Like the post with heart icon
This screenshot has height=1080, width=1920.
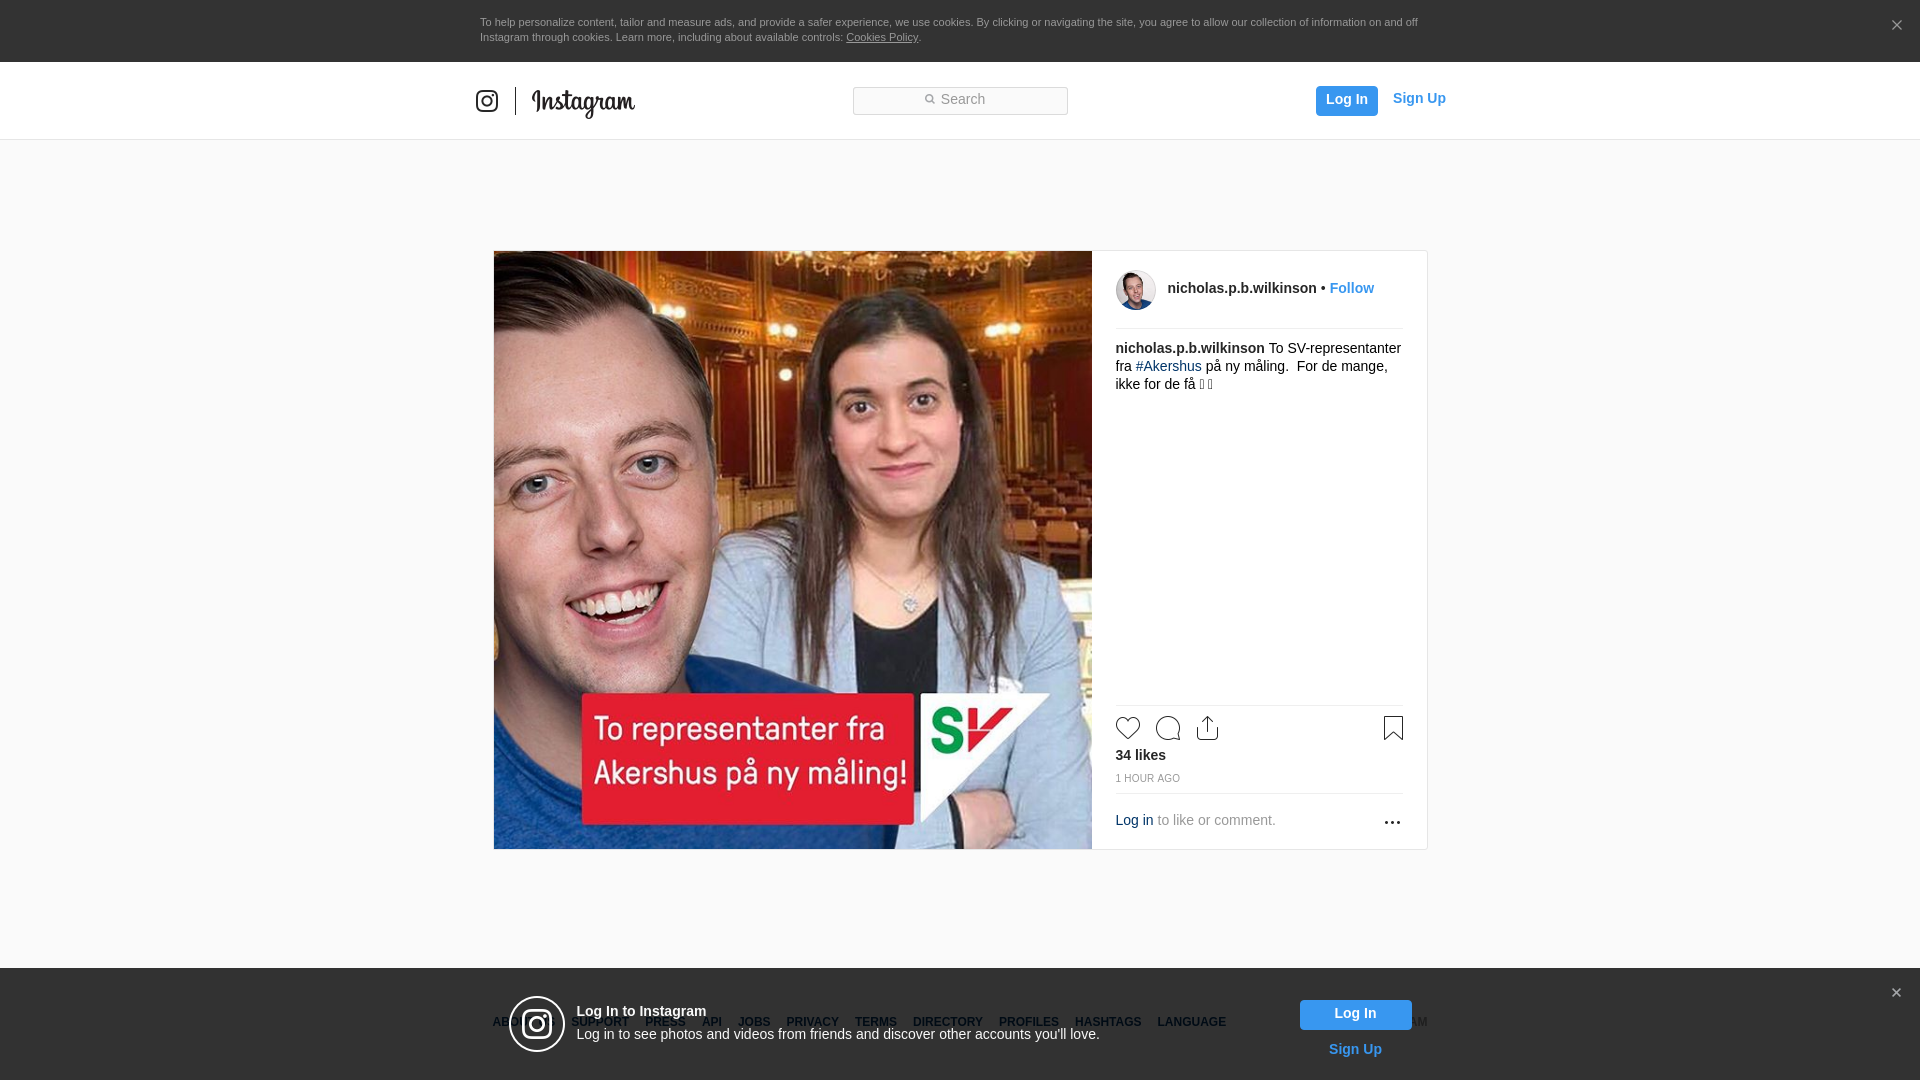pyautogui.click(x=1128, y=728)
